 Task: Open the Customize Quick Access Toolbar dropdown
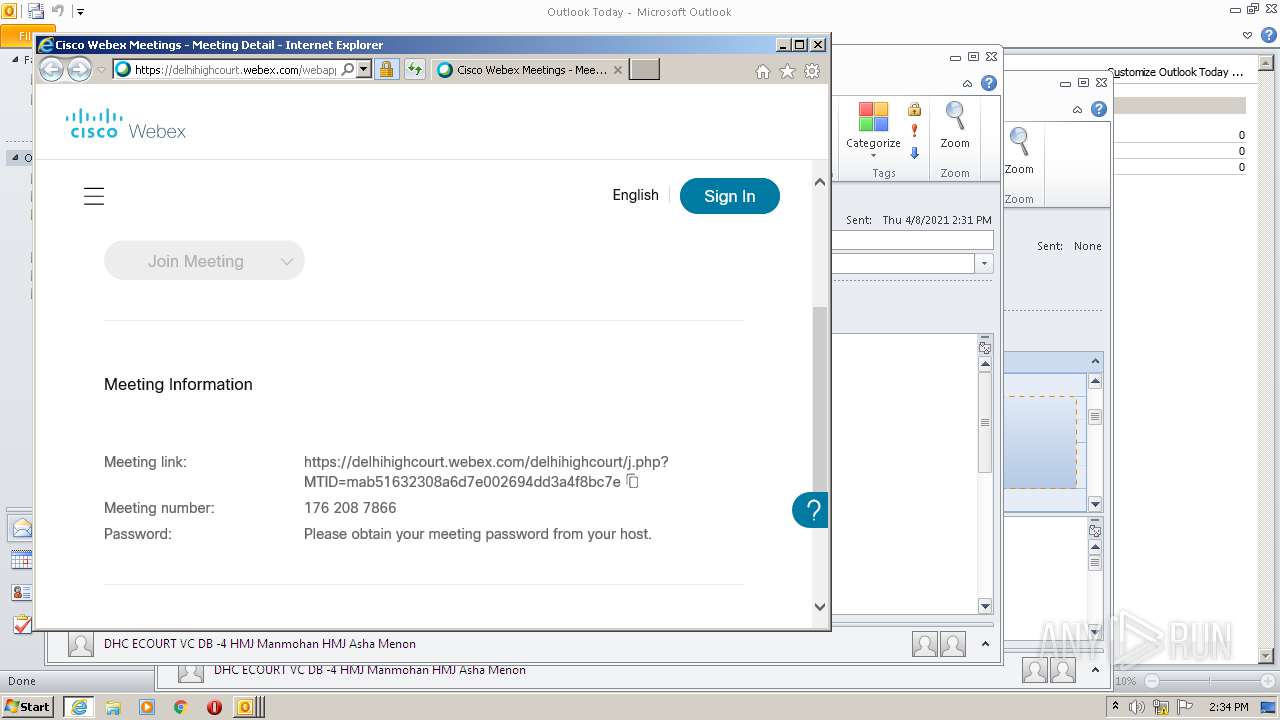click(x=81, y=12)
